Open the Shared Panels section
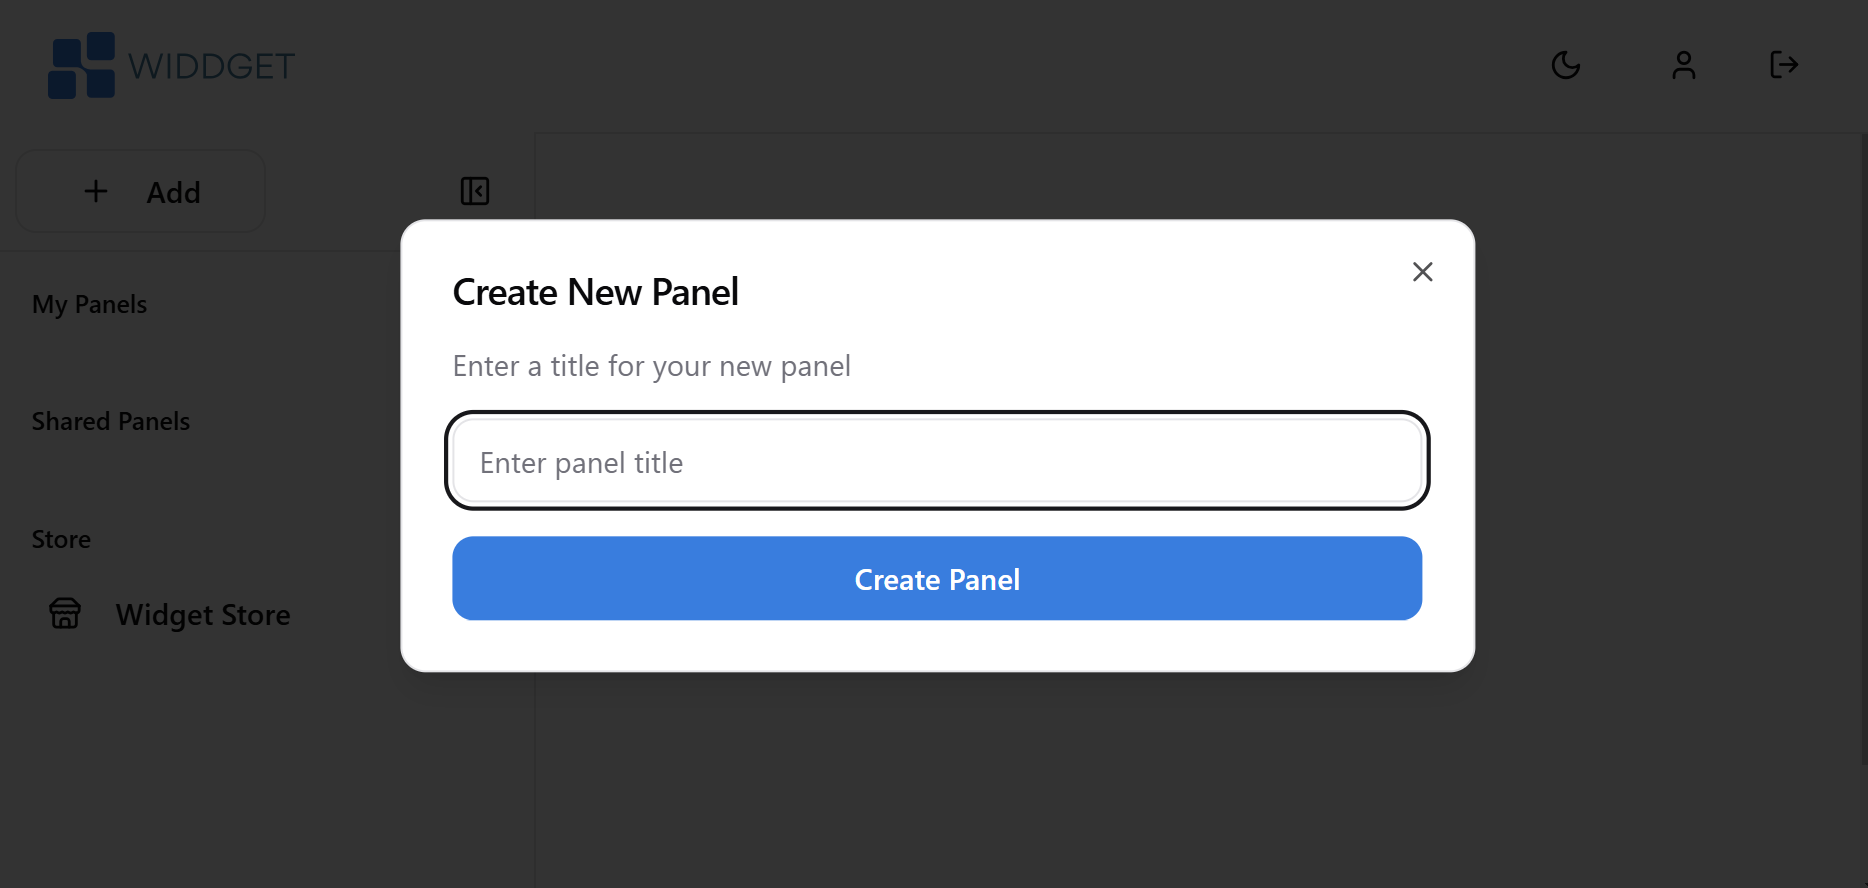Viewport: 1868px width, 888px height. (110, 421)
